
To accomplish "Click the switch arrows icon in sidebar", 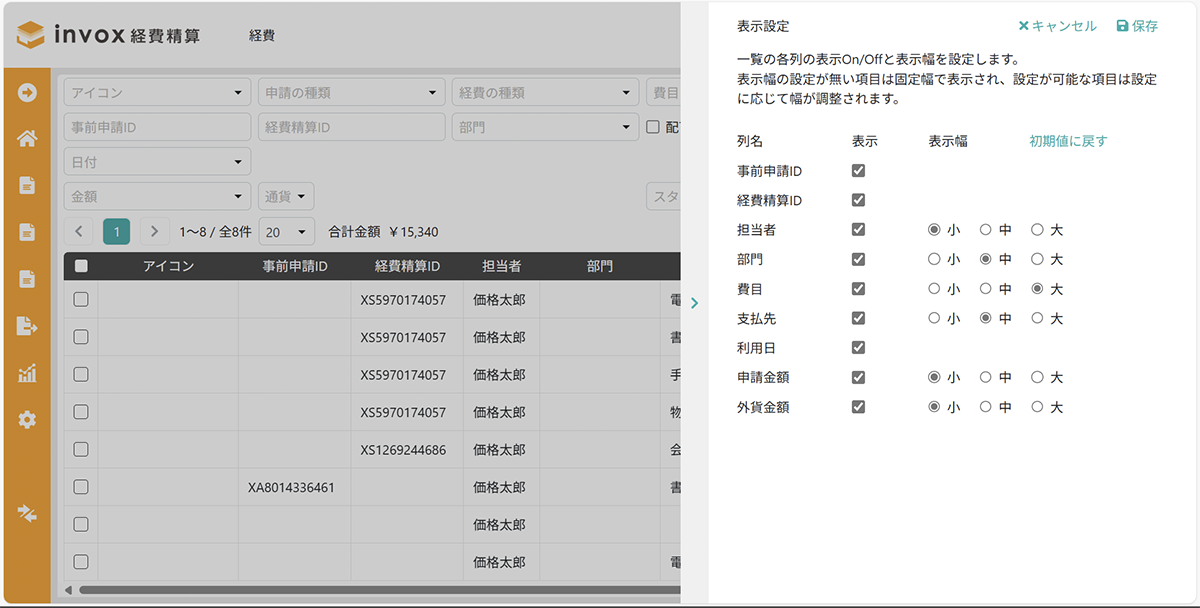I will [x=27, y=513].
